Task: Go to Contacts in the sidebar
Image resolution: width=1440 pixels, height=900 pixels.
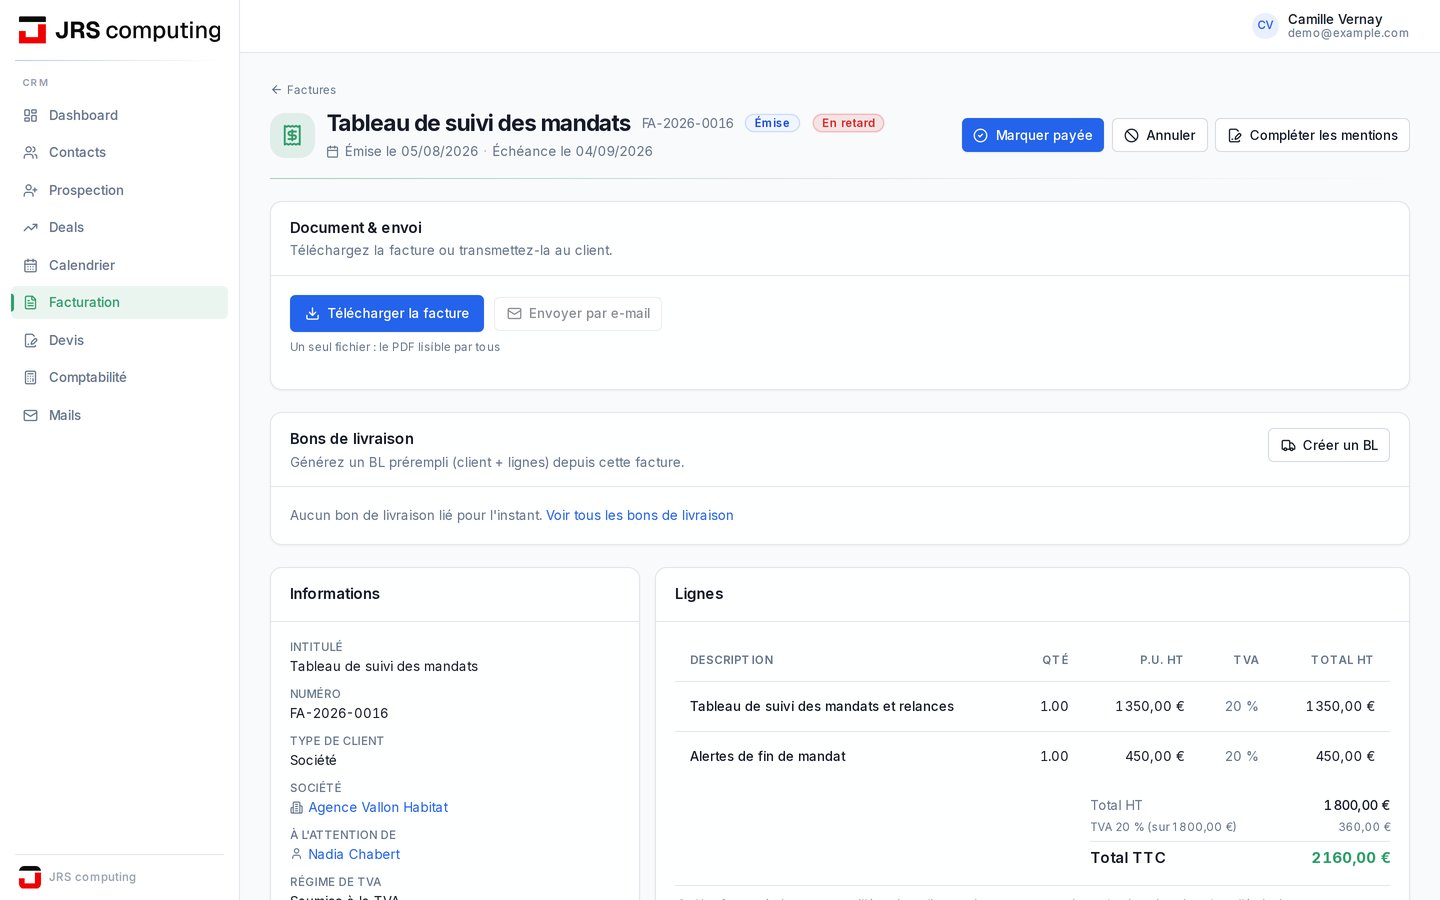Action: [120, 152]
